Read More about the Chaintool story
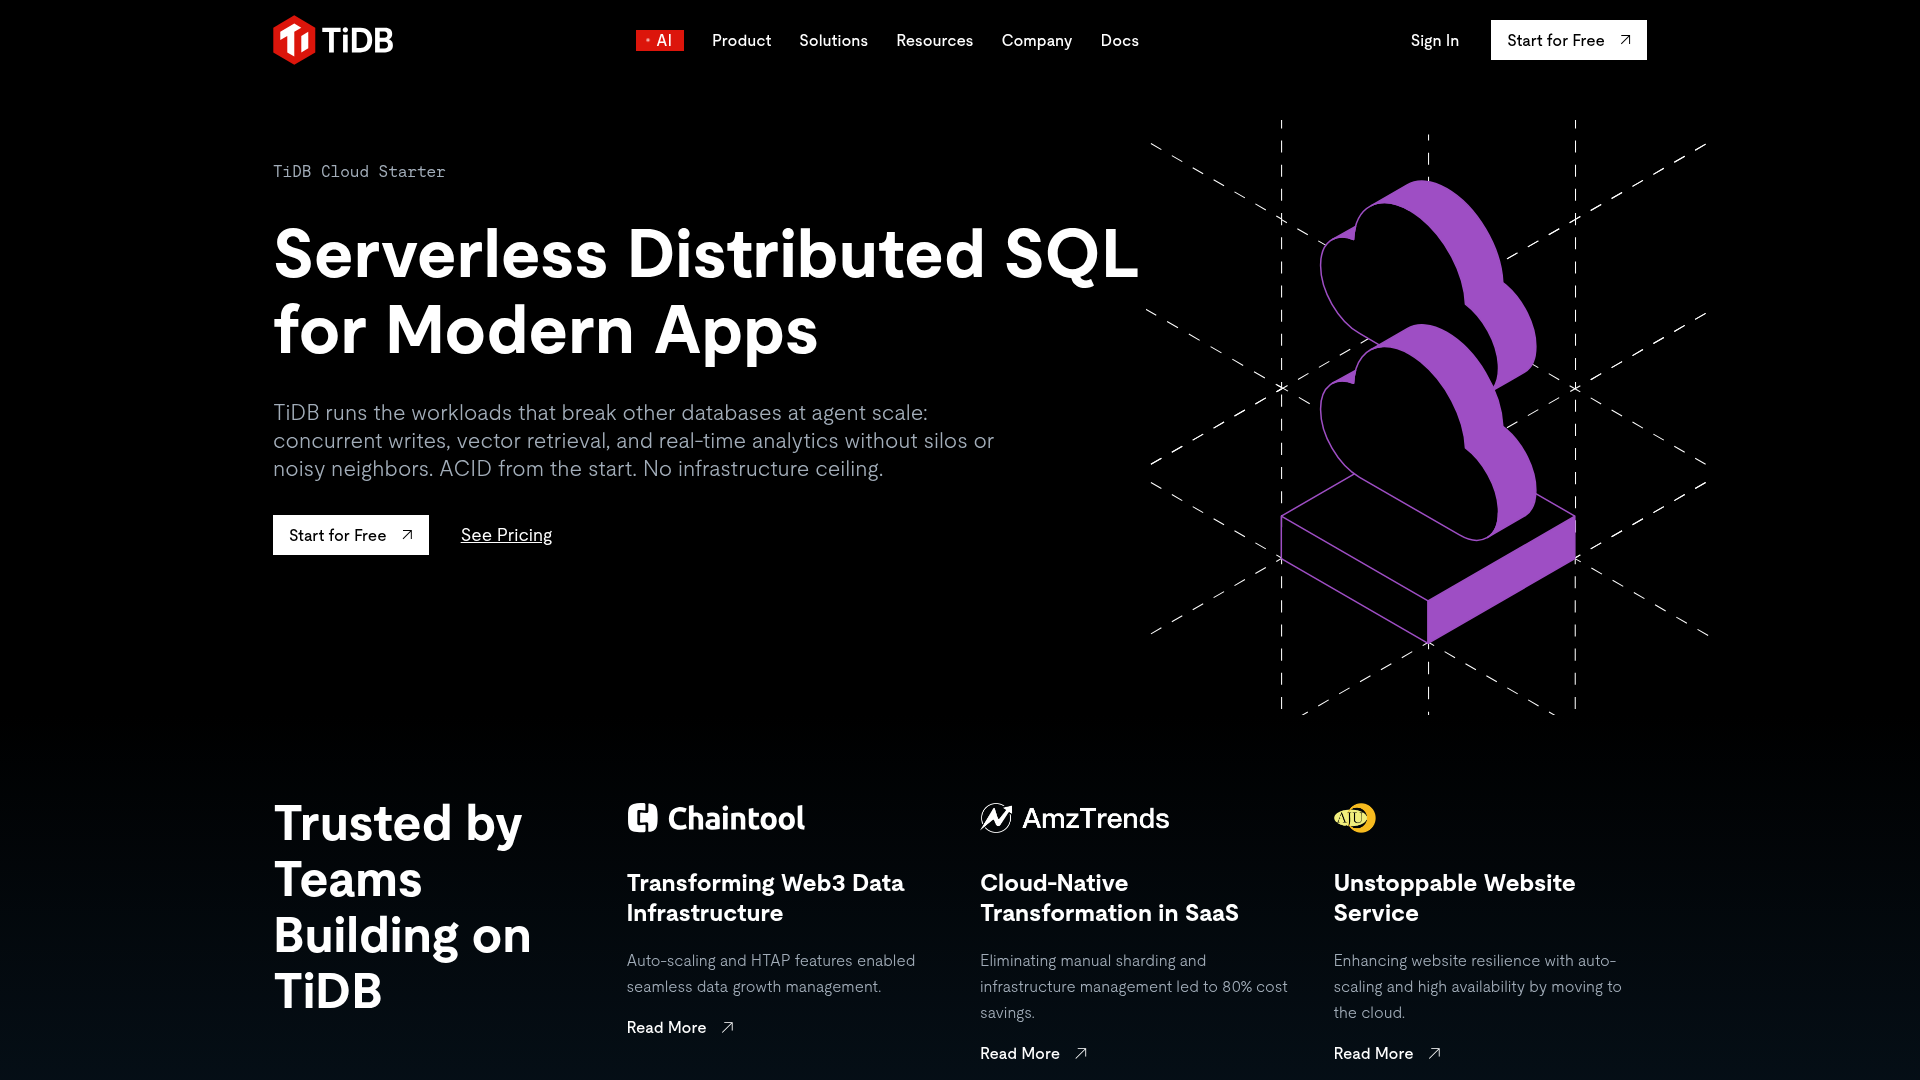 pos(680,1027)
